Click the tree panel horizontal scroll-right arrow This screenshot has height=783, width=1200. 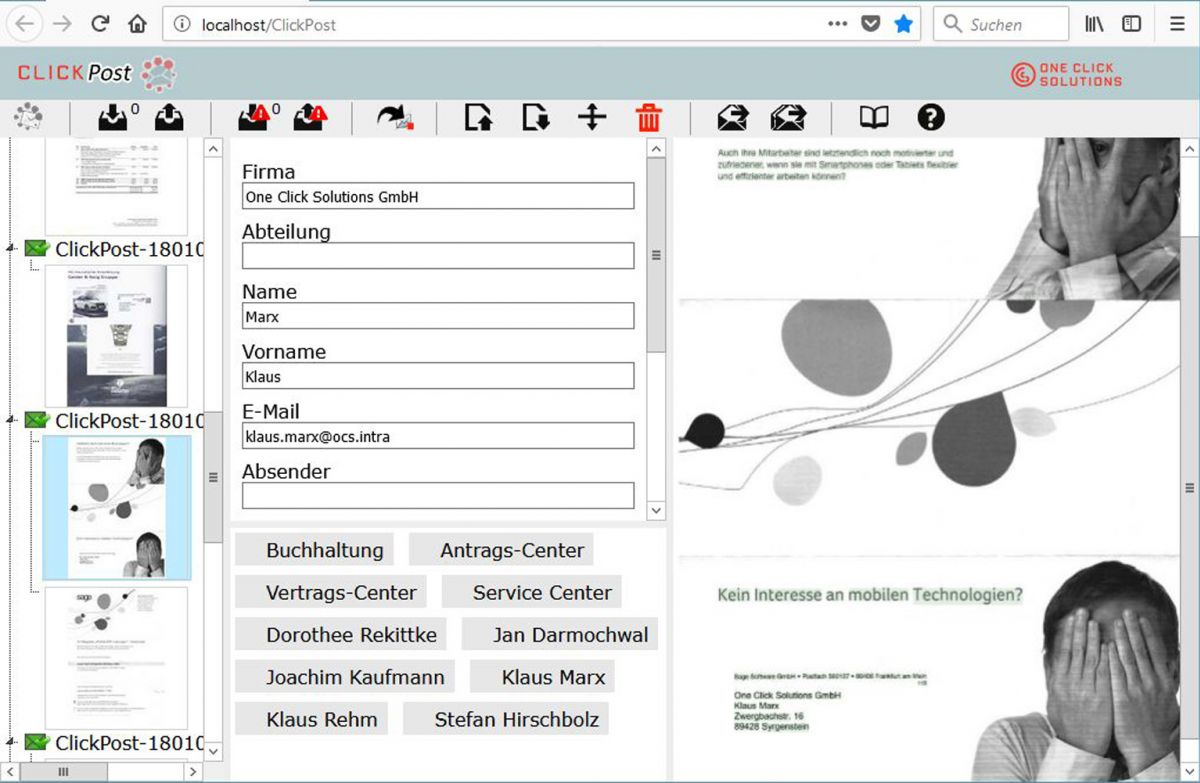(192, 771)
